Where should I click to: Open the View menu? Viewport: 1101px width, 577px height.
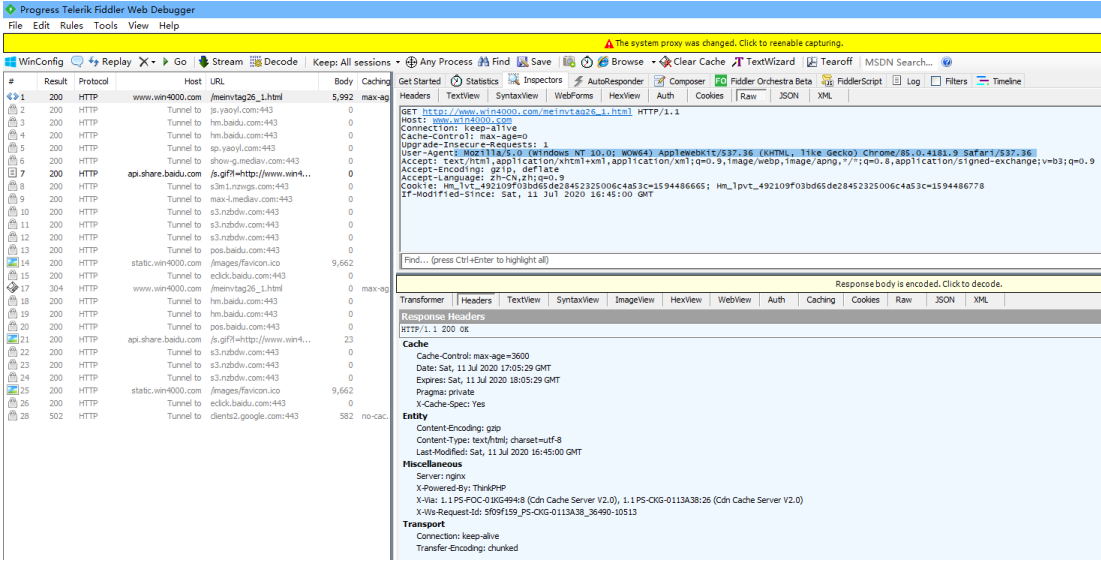click(x=138, y=25)
